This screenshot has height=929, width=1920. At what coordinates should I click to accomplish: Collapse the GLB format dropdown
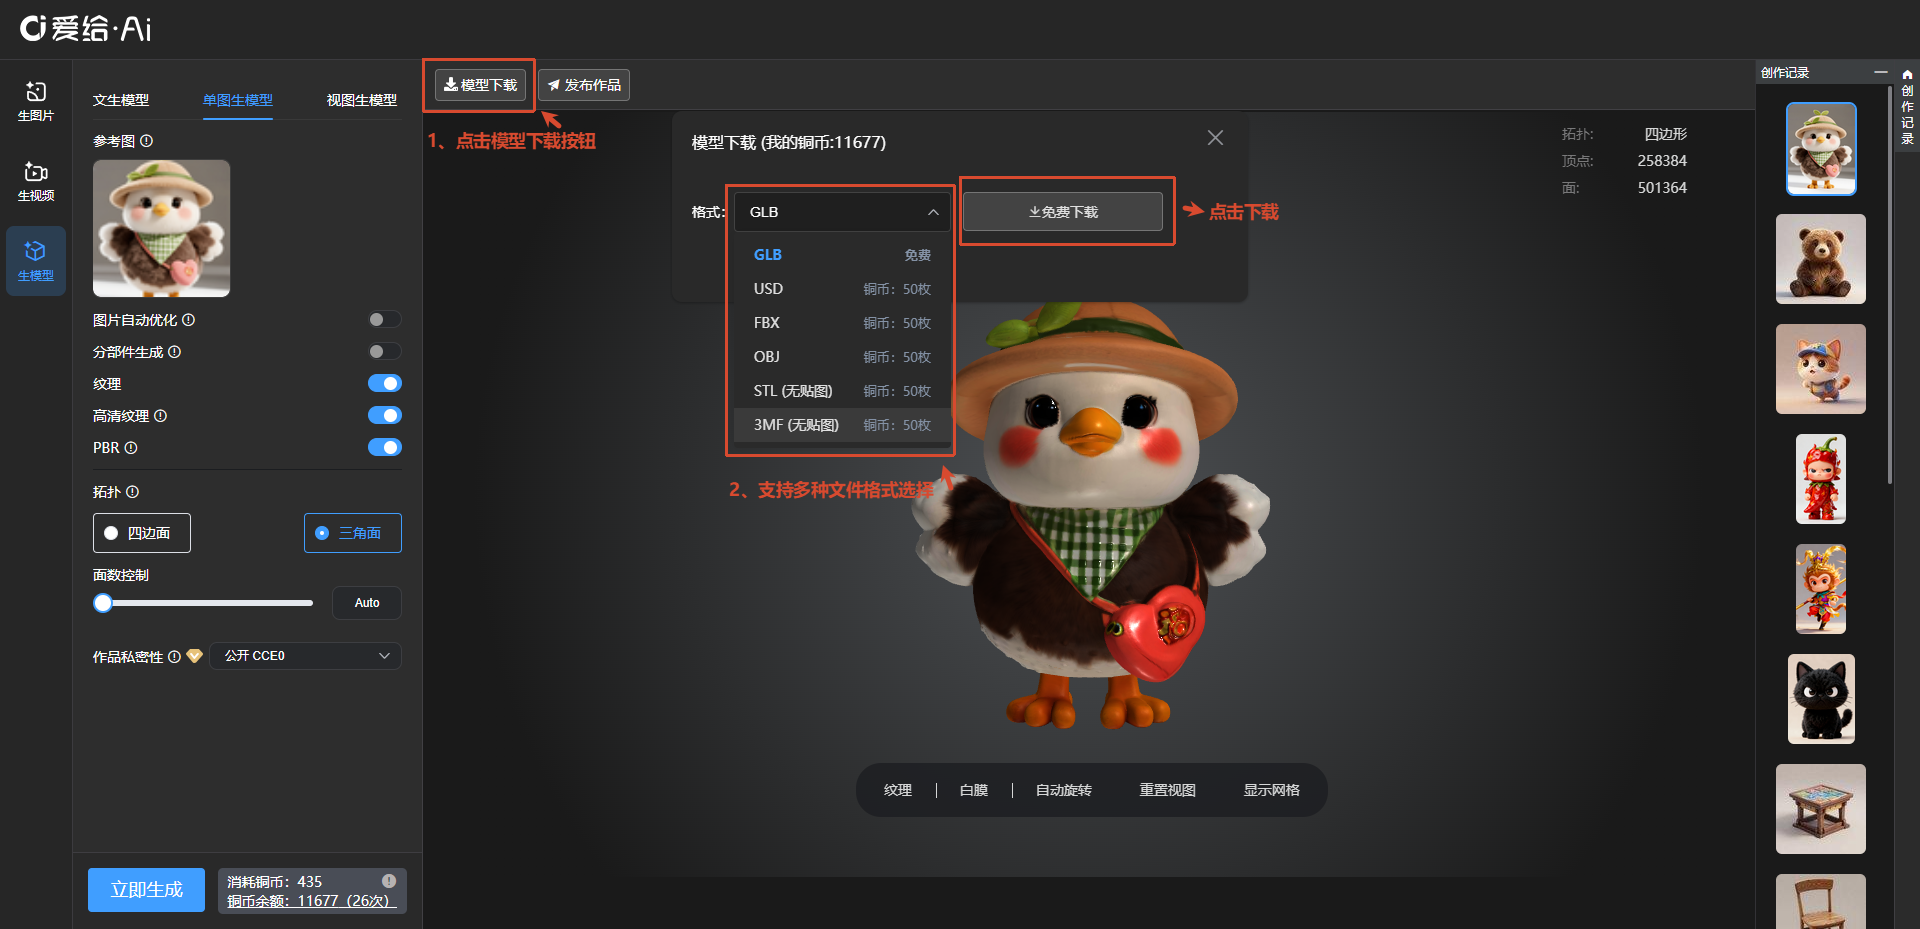click(x=842, y=212)
